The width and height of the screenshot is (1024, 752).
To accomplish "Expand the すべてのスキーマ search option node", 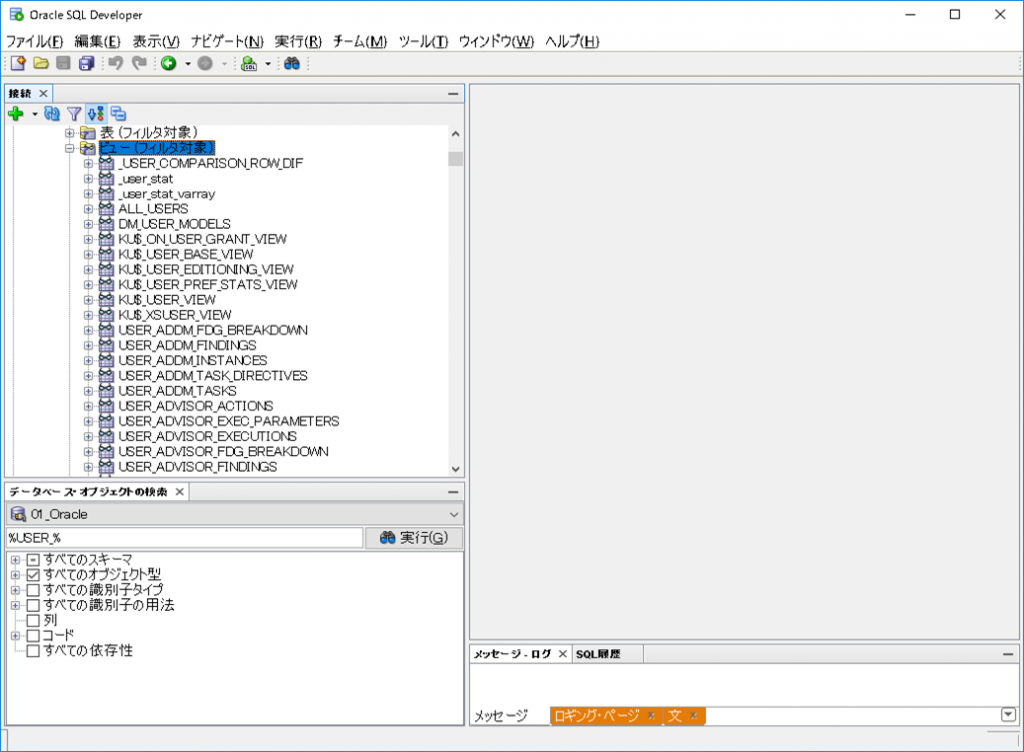I will (16, 560).
